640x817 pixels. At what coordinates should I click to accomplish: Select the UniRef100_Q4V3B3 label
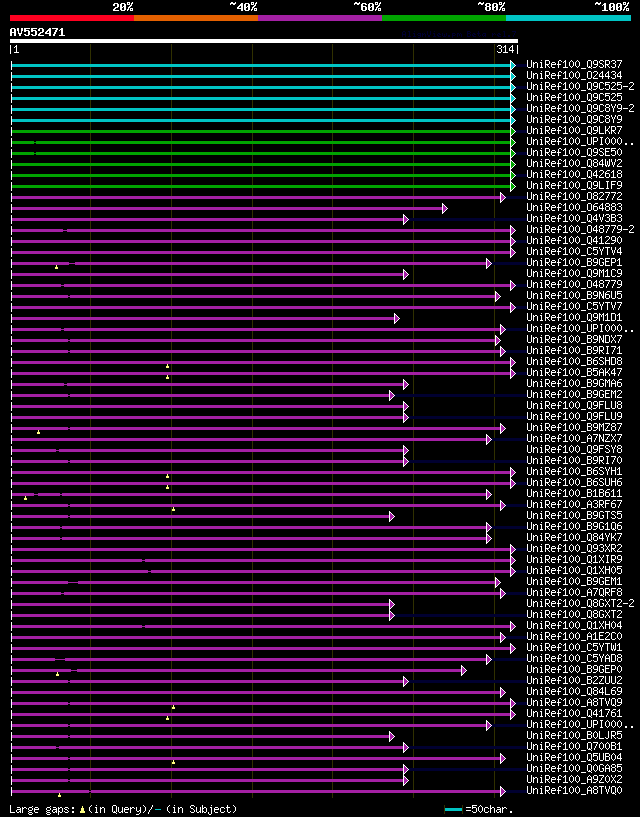tap(574, 218)
